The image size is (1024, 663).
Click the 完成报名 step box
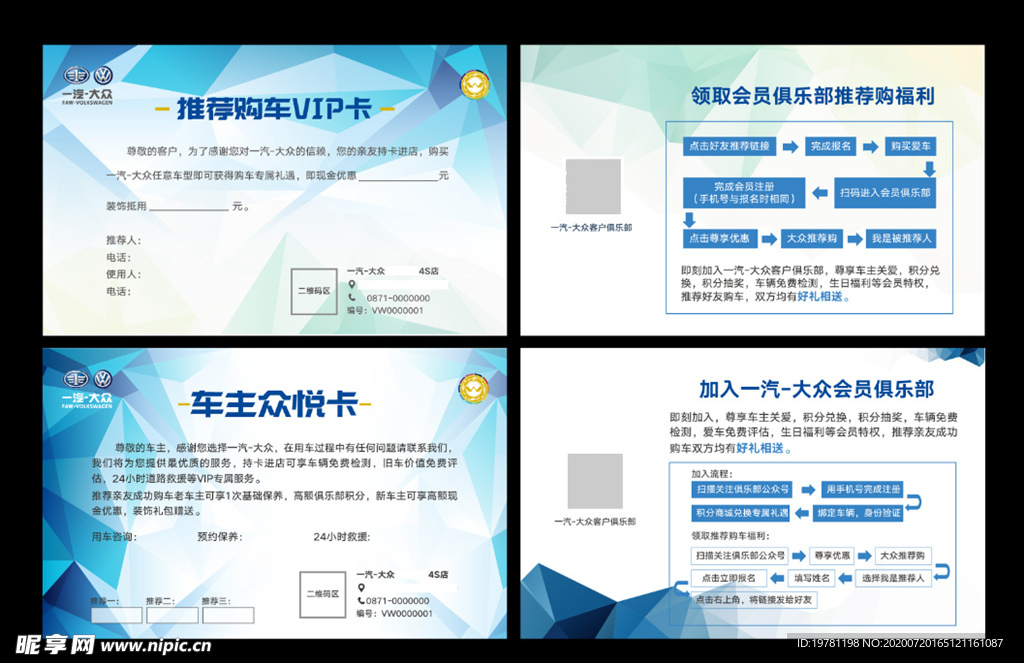pyautogui.click(x=831, y=146)
